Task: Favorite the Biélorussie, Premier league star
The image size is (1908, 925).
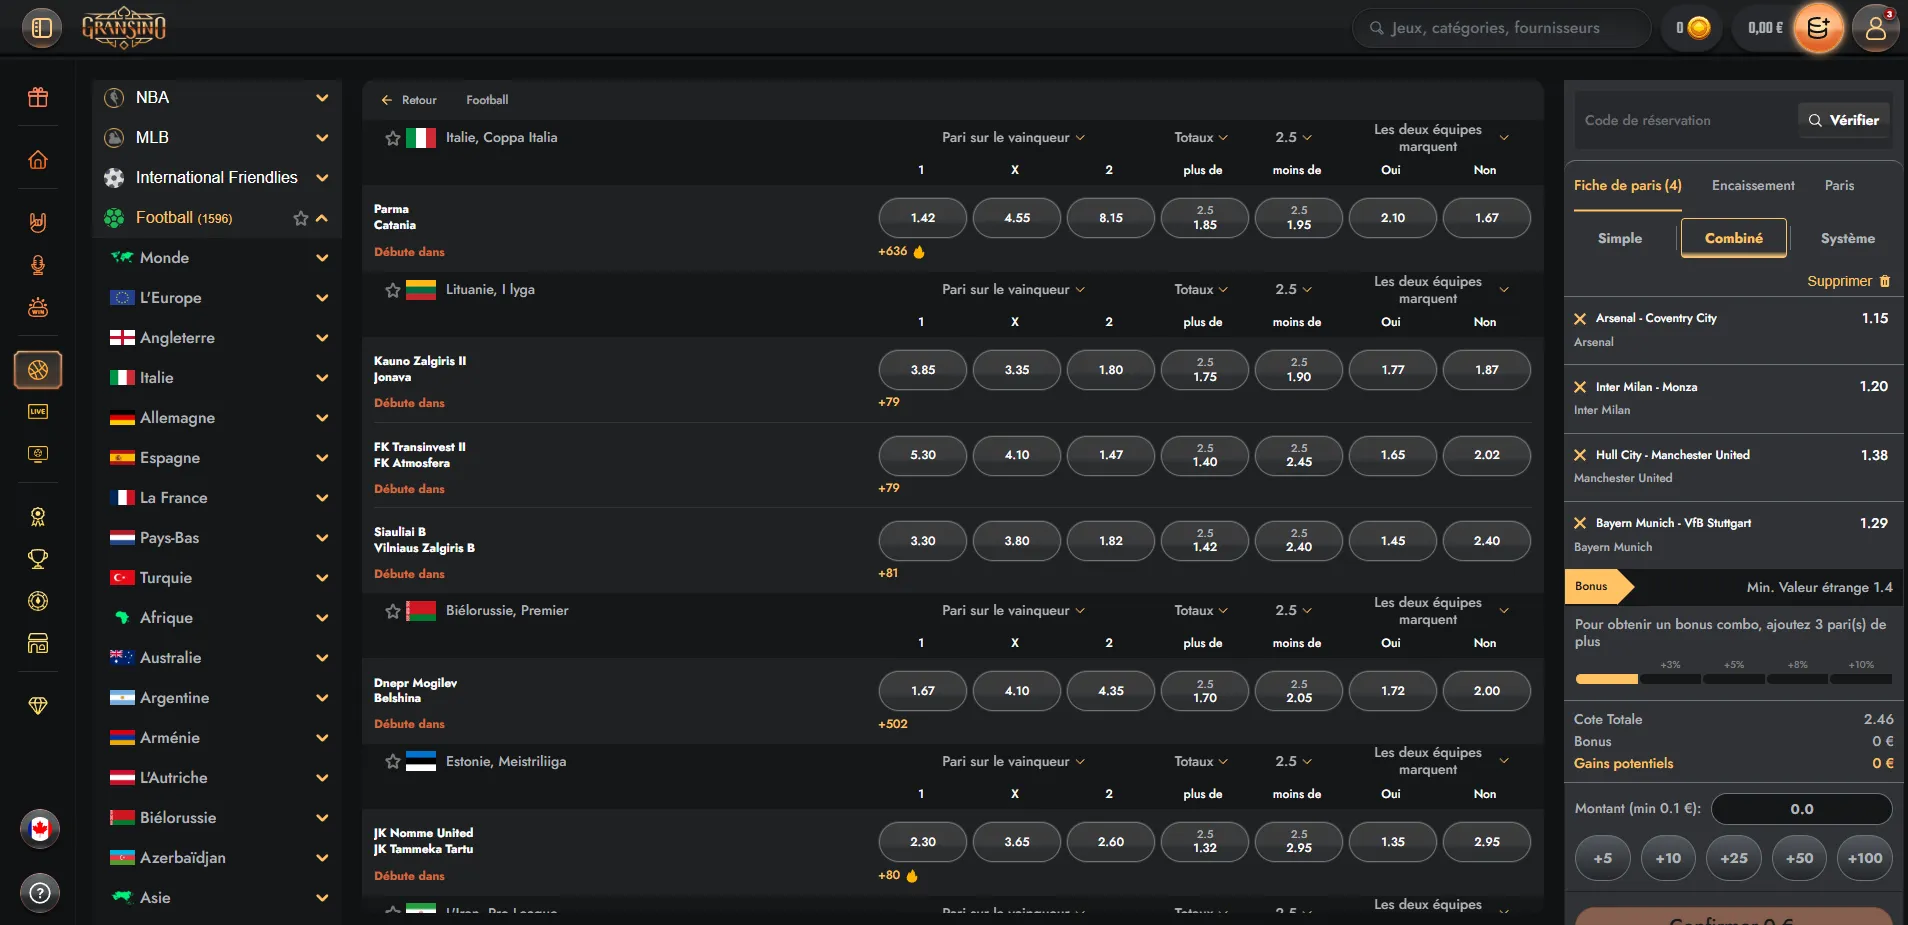Action: (393, 611)
